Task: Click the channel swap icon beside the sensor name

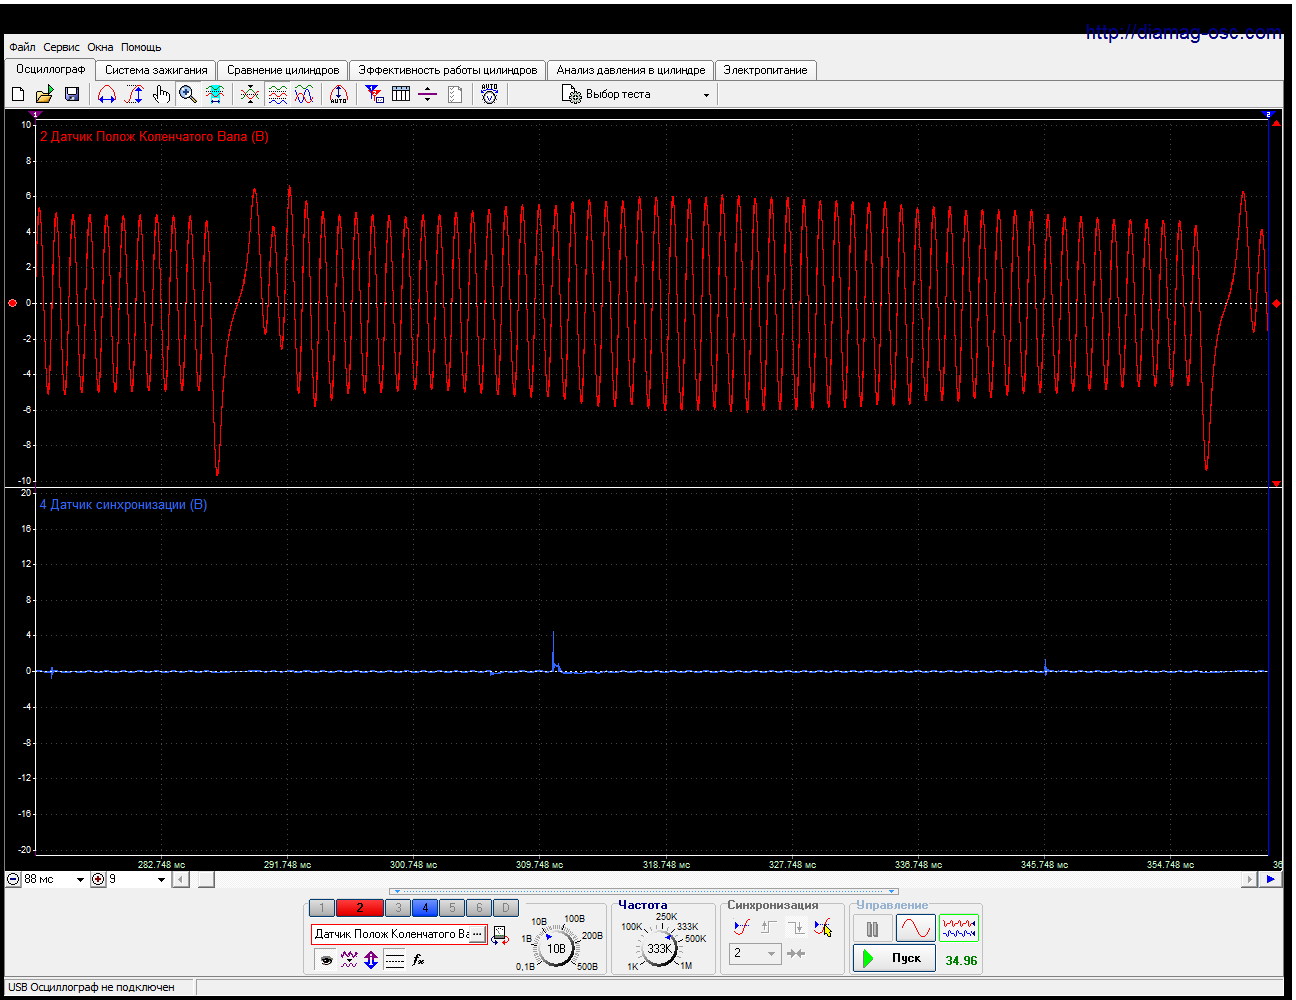Action: click(500, 935)
